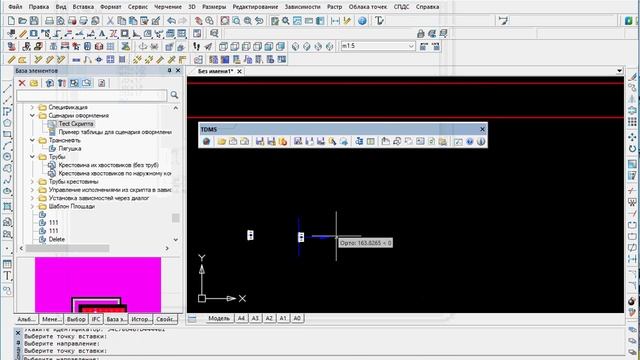Open the Правка menu
The image size is (640, 360).
pos(39,7)
